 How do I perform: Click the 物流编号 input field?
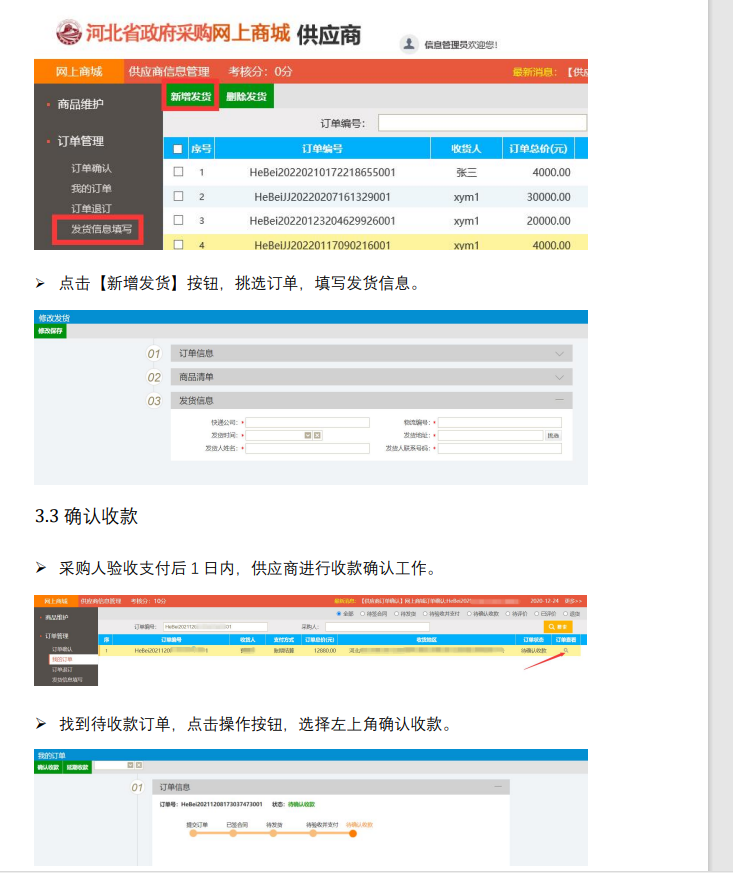coord(499,423)
